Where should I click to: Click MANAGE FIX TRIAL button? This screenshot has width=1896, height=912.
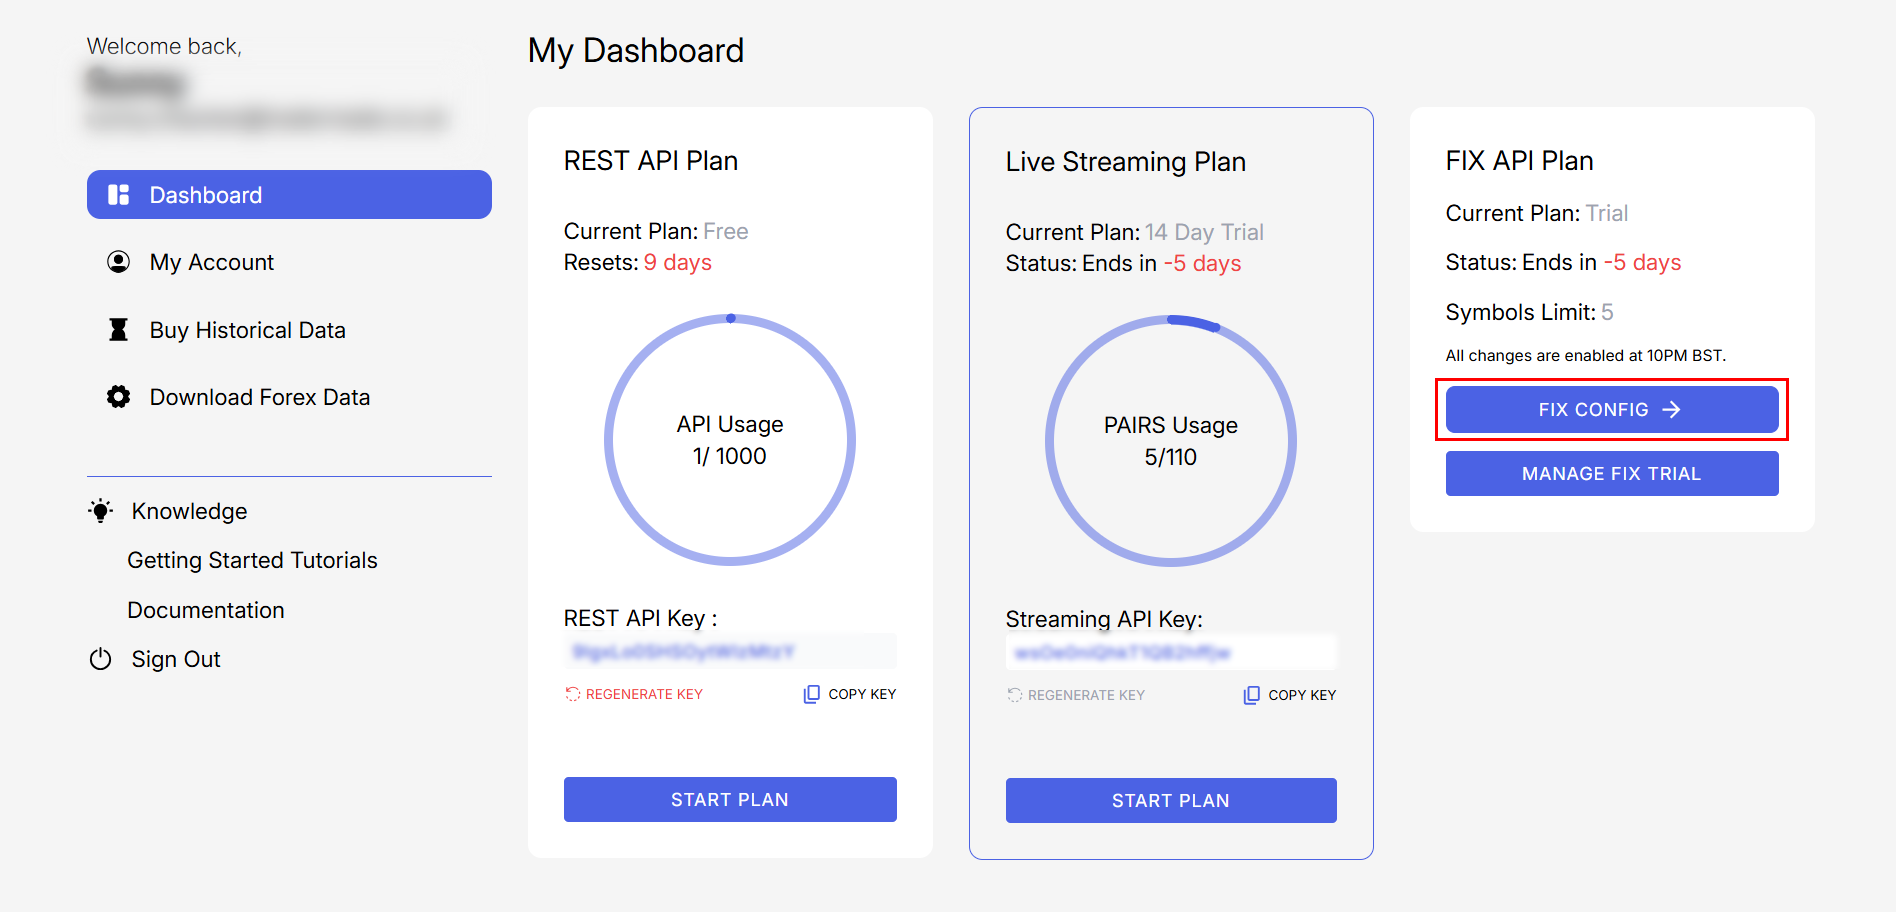coord(1612,474)
